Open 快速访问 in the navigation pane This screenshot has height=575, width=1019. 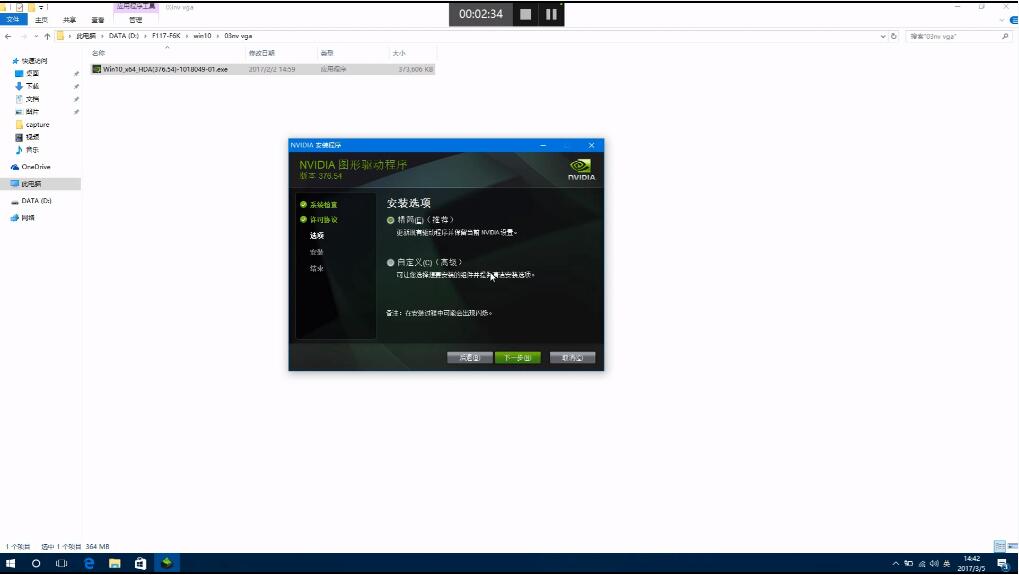click(34, 61)
